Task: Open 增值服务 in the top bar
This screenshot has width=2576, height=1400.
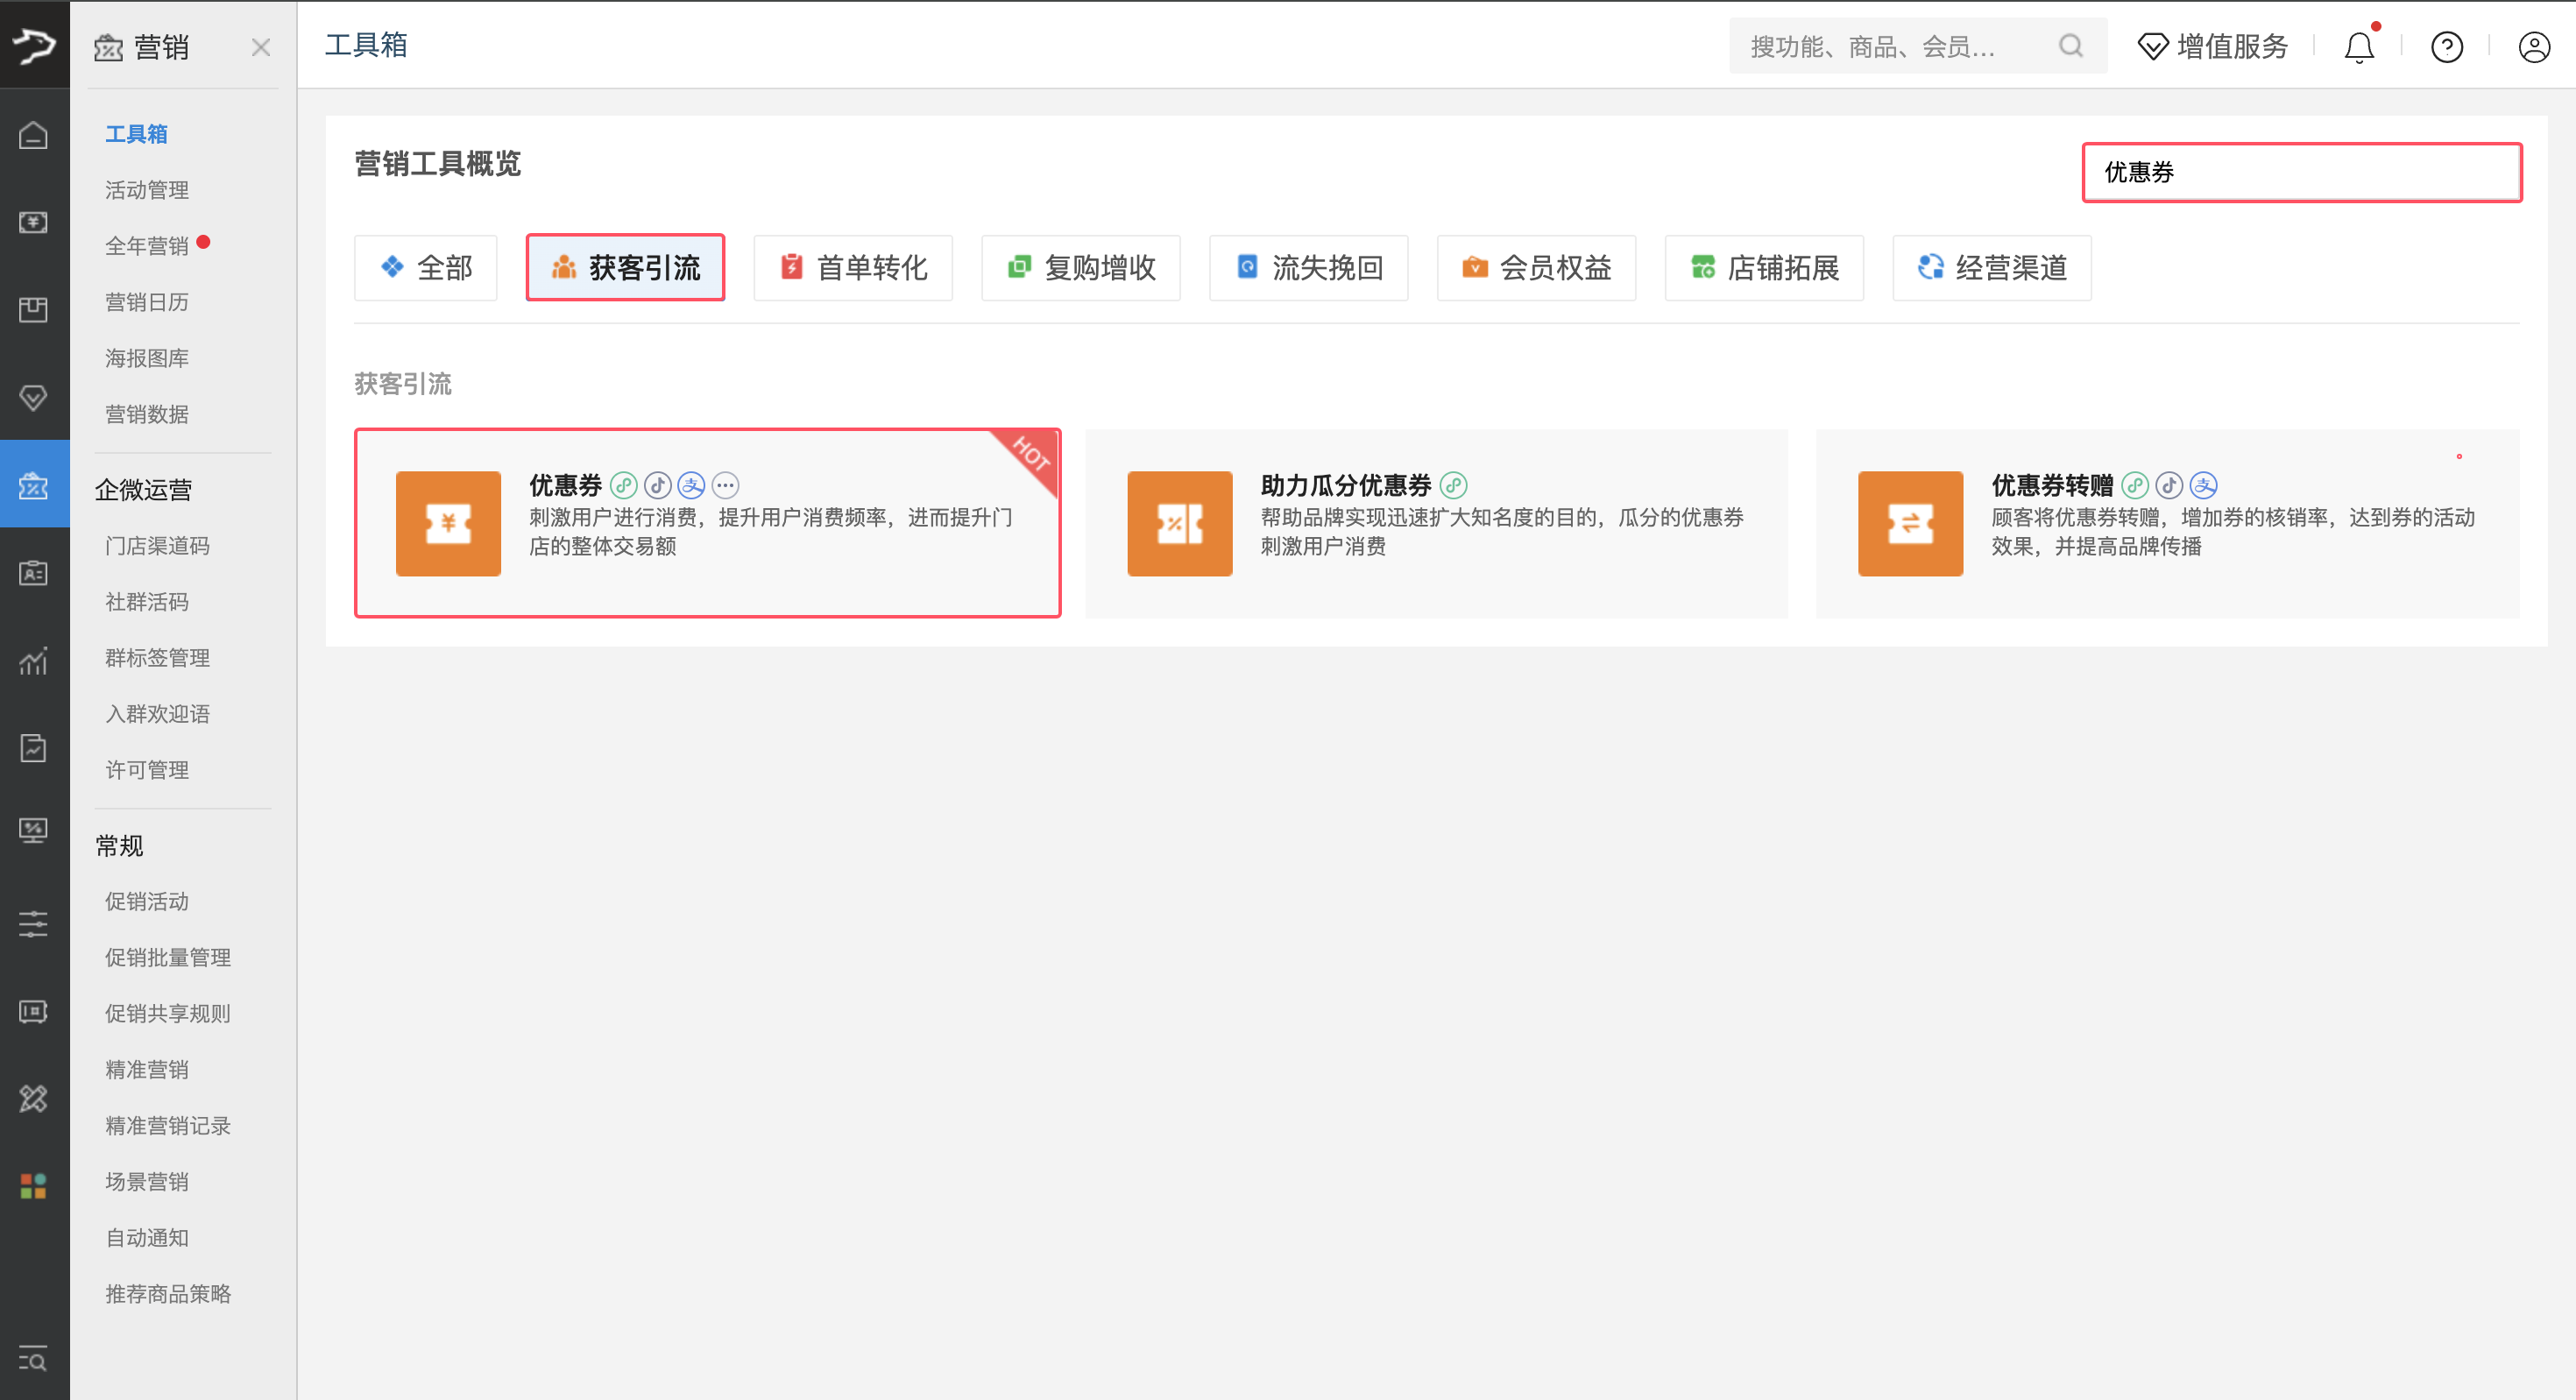Action: click(2213, 47)
